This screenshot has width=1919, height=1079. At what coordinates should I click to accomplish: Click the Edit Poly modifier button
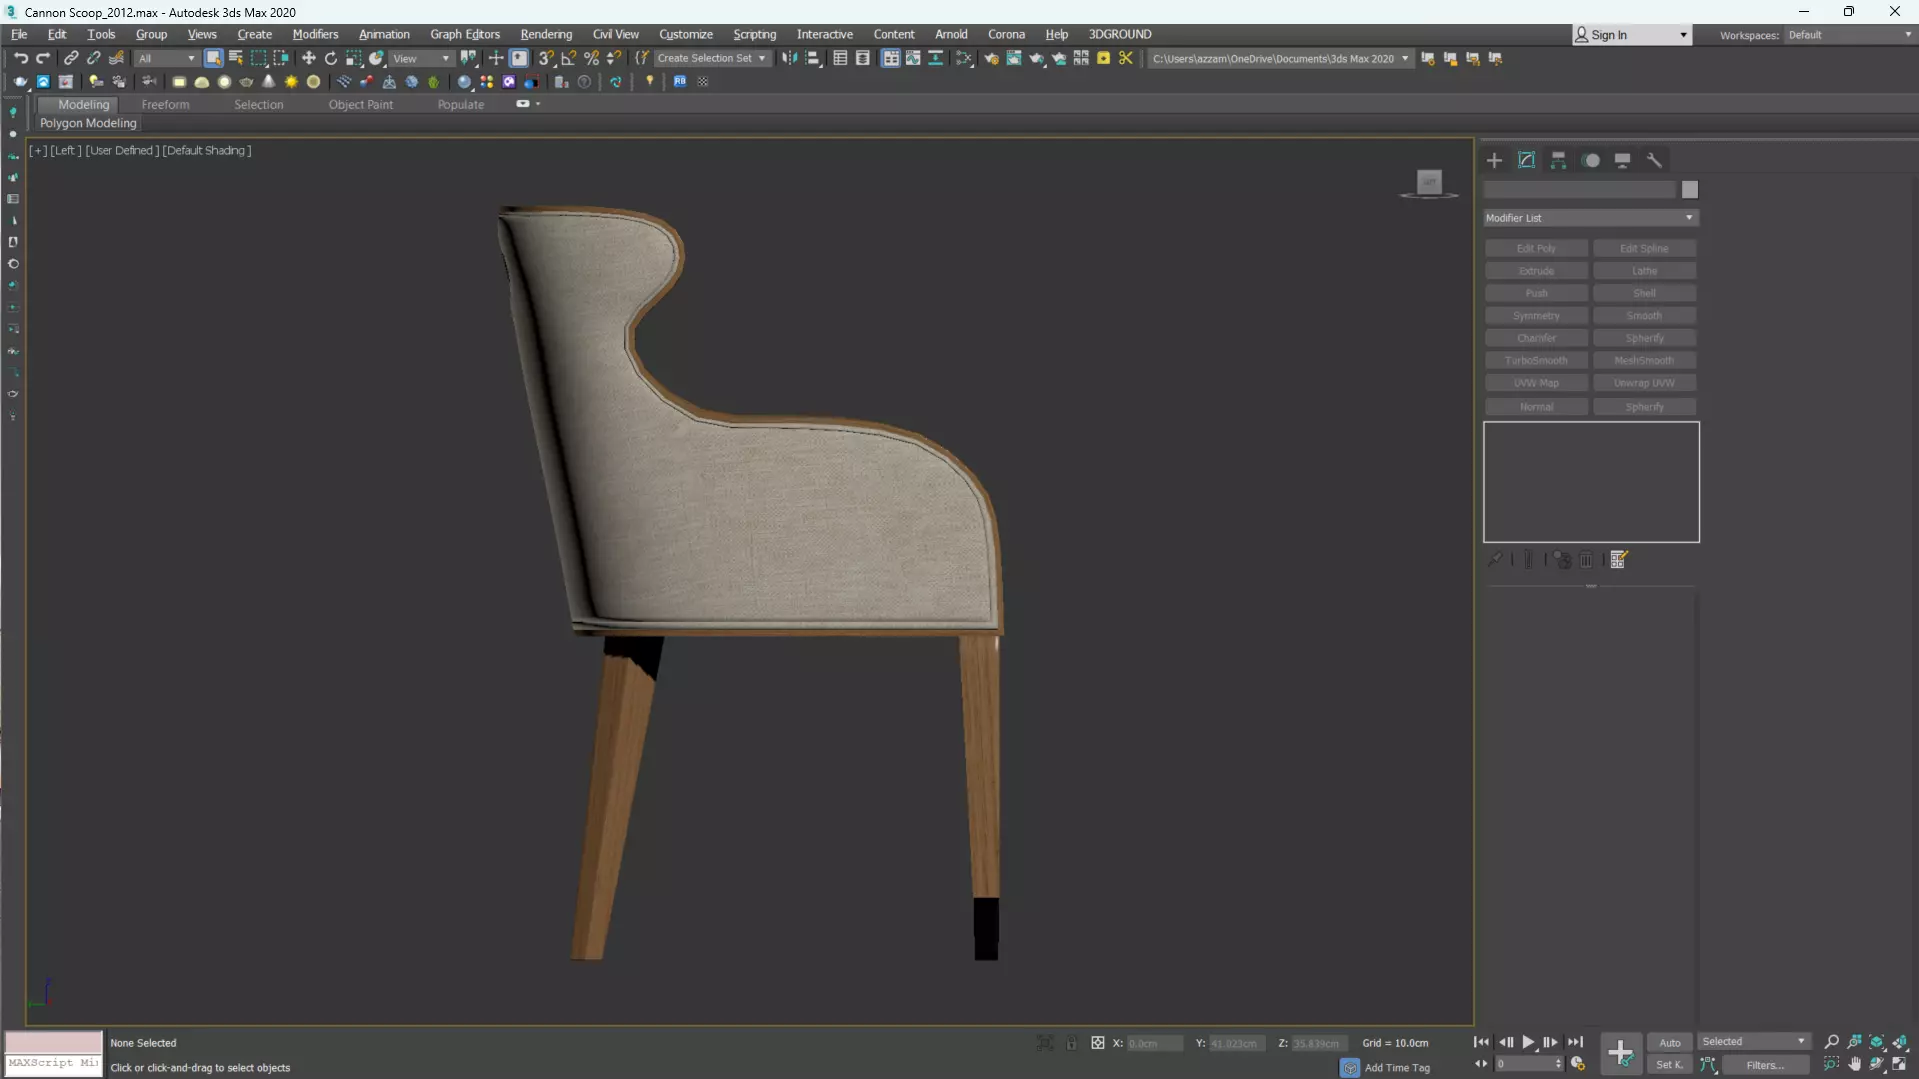pos(1536,248)
